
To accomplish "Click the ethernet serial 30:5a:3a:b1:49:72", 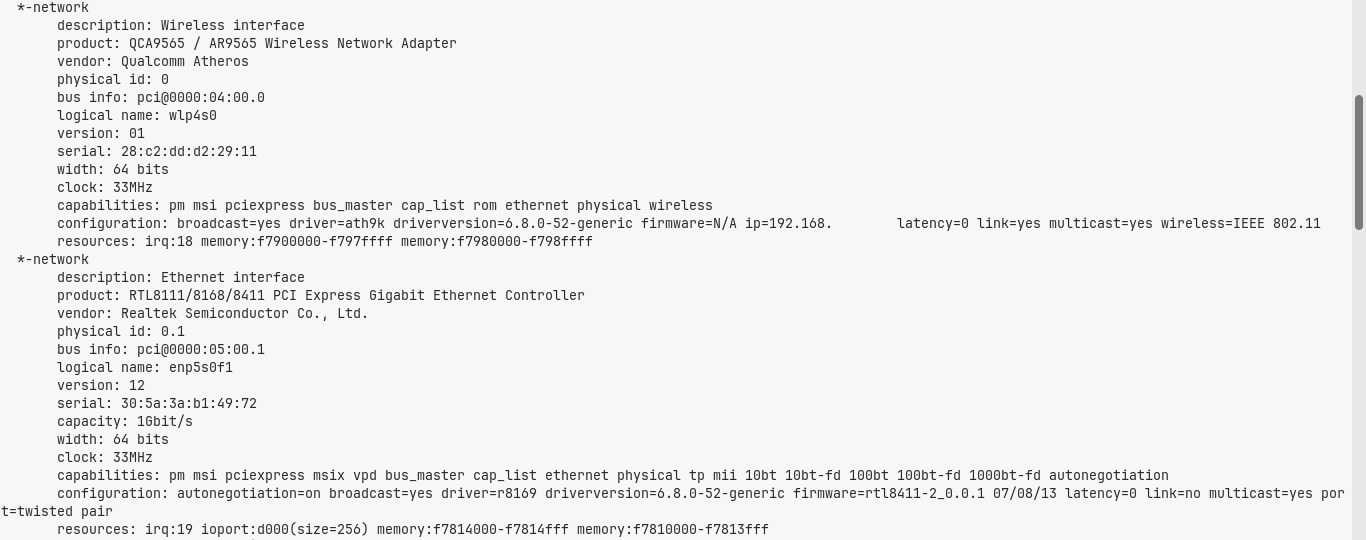I will (189, 404).
